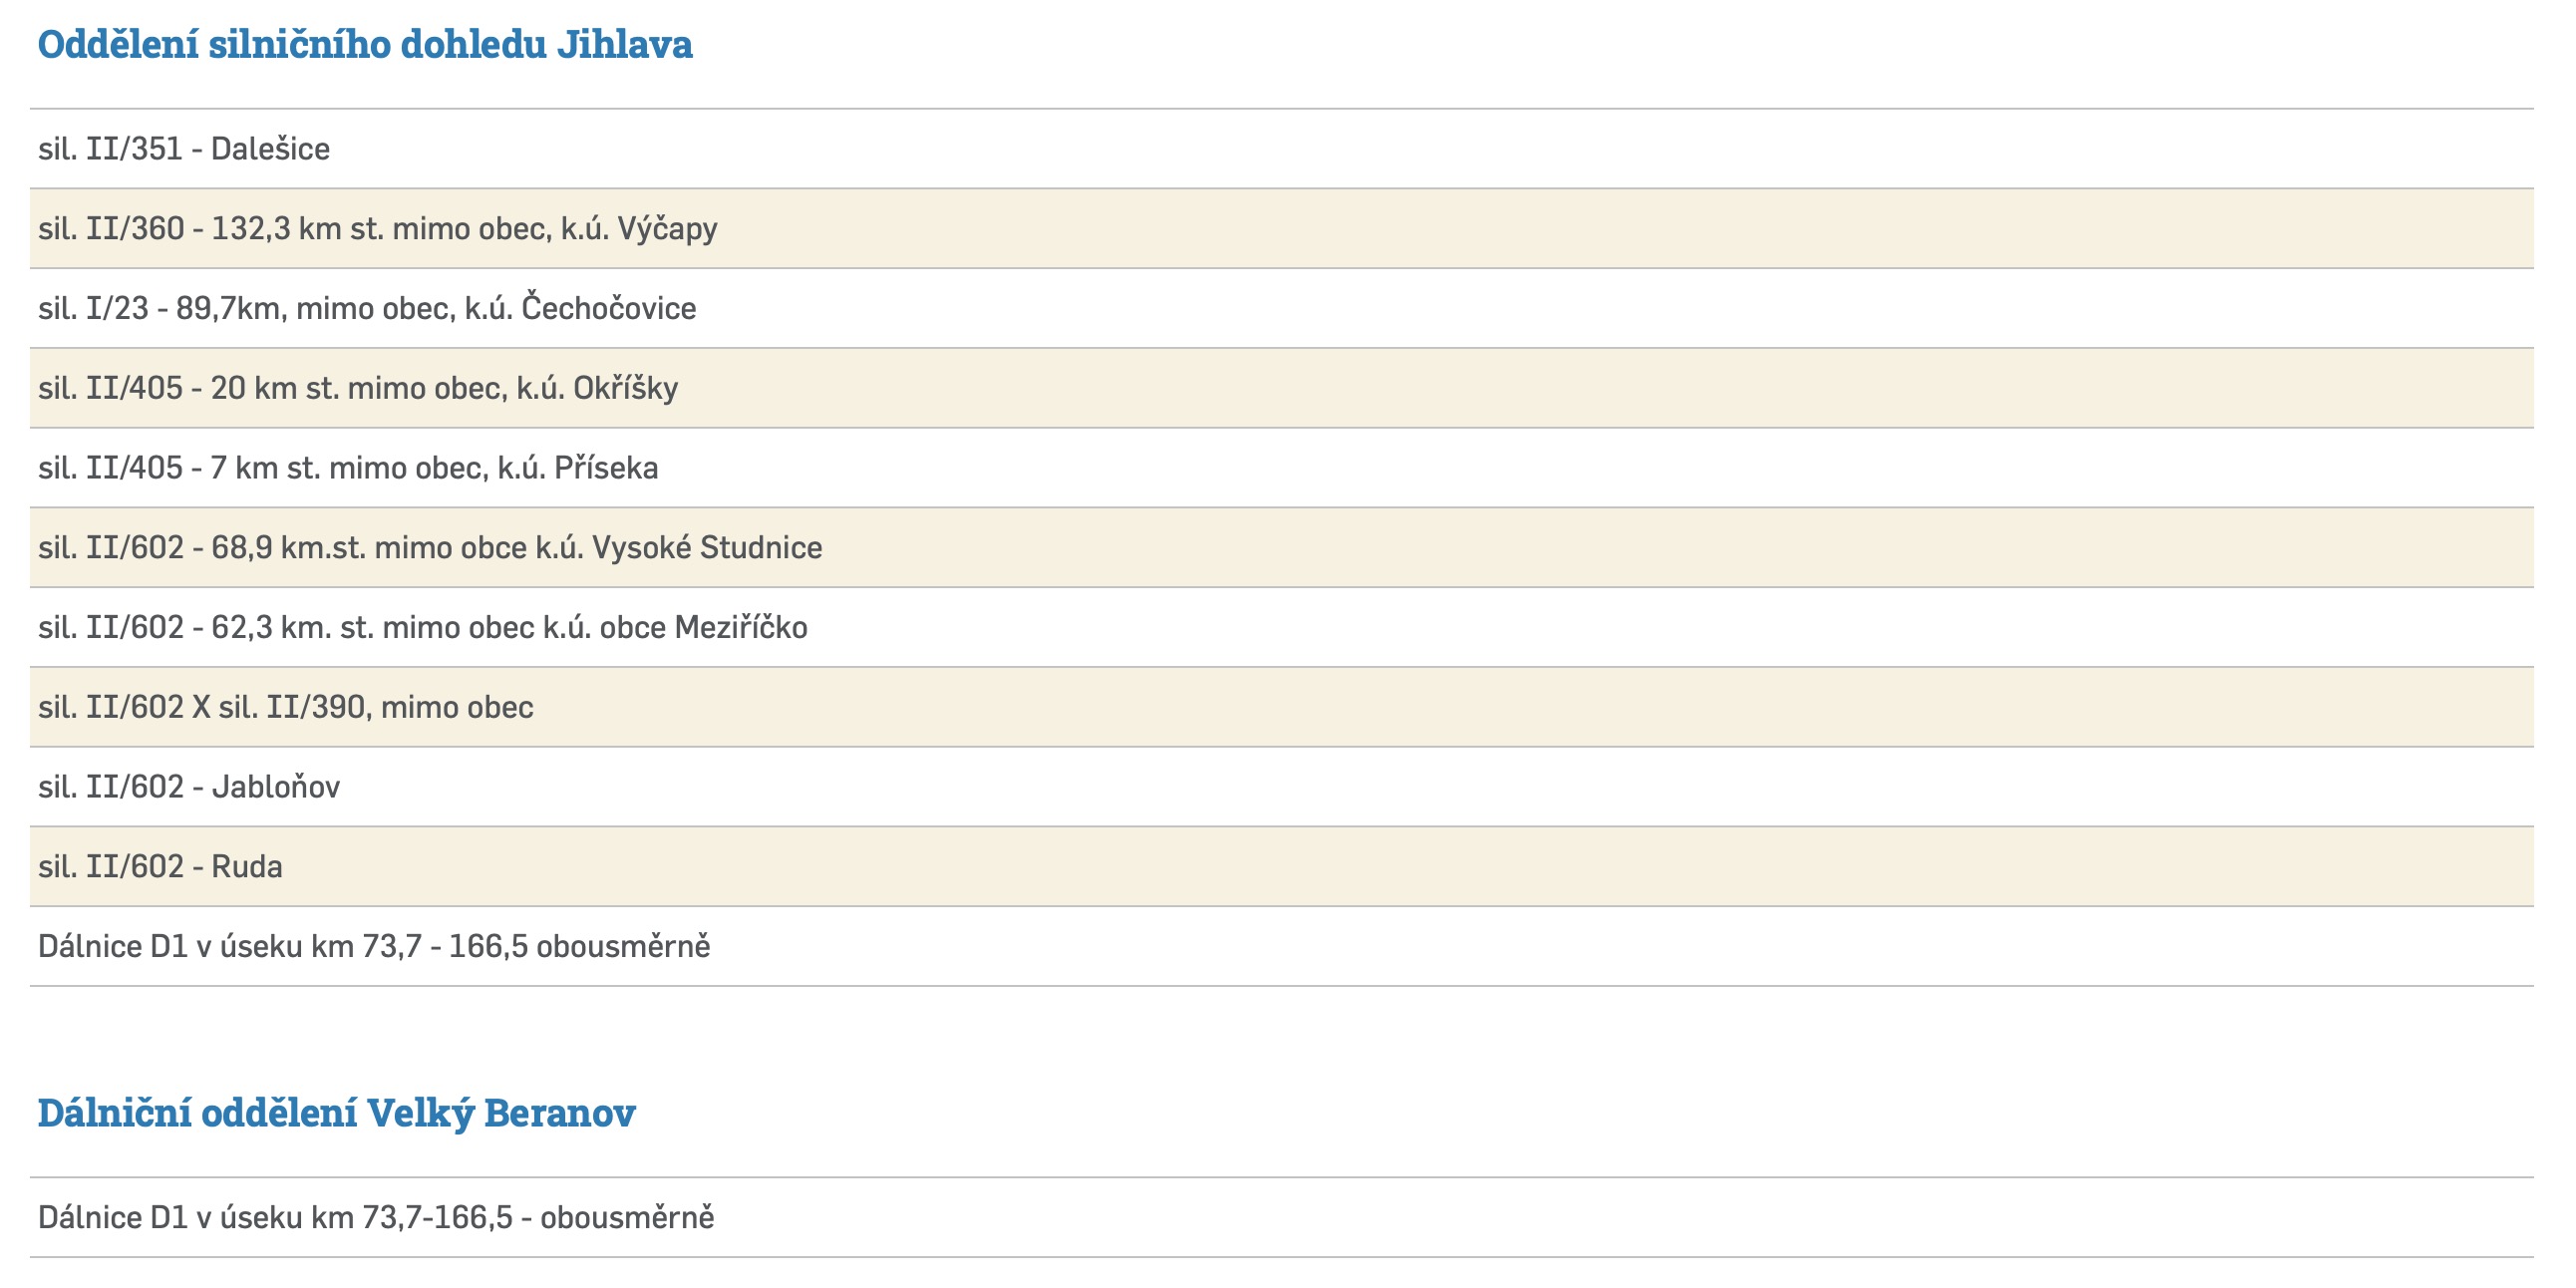Click the sil. II/602 - Ruda entry
Image resolution: width=2576 pixels, height=1288 pixels.
(x=160, y=867)
